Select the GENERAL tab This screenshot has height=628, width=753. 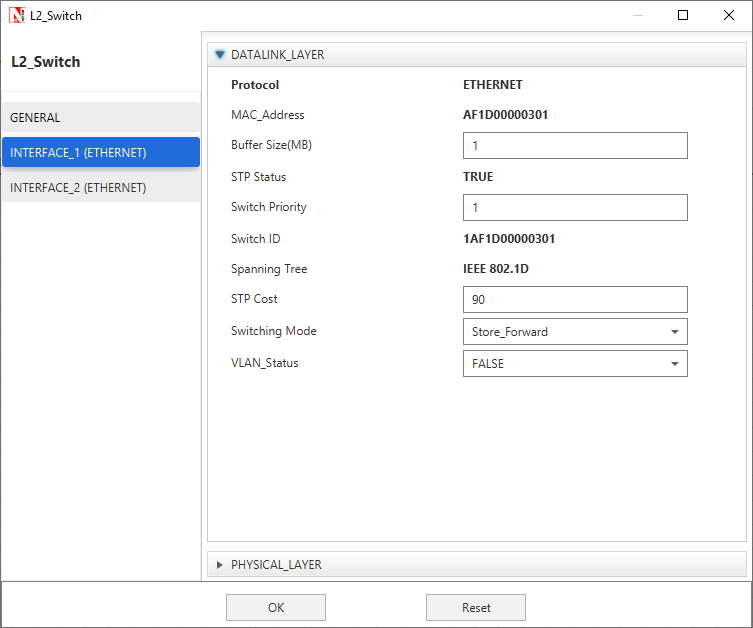[100, 118]
